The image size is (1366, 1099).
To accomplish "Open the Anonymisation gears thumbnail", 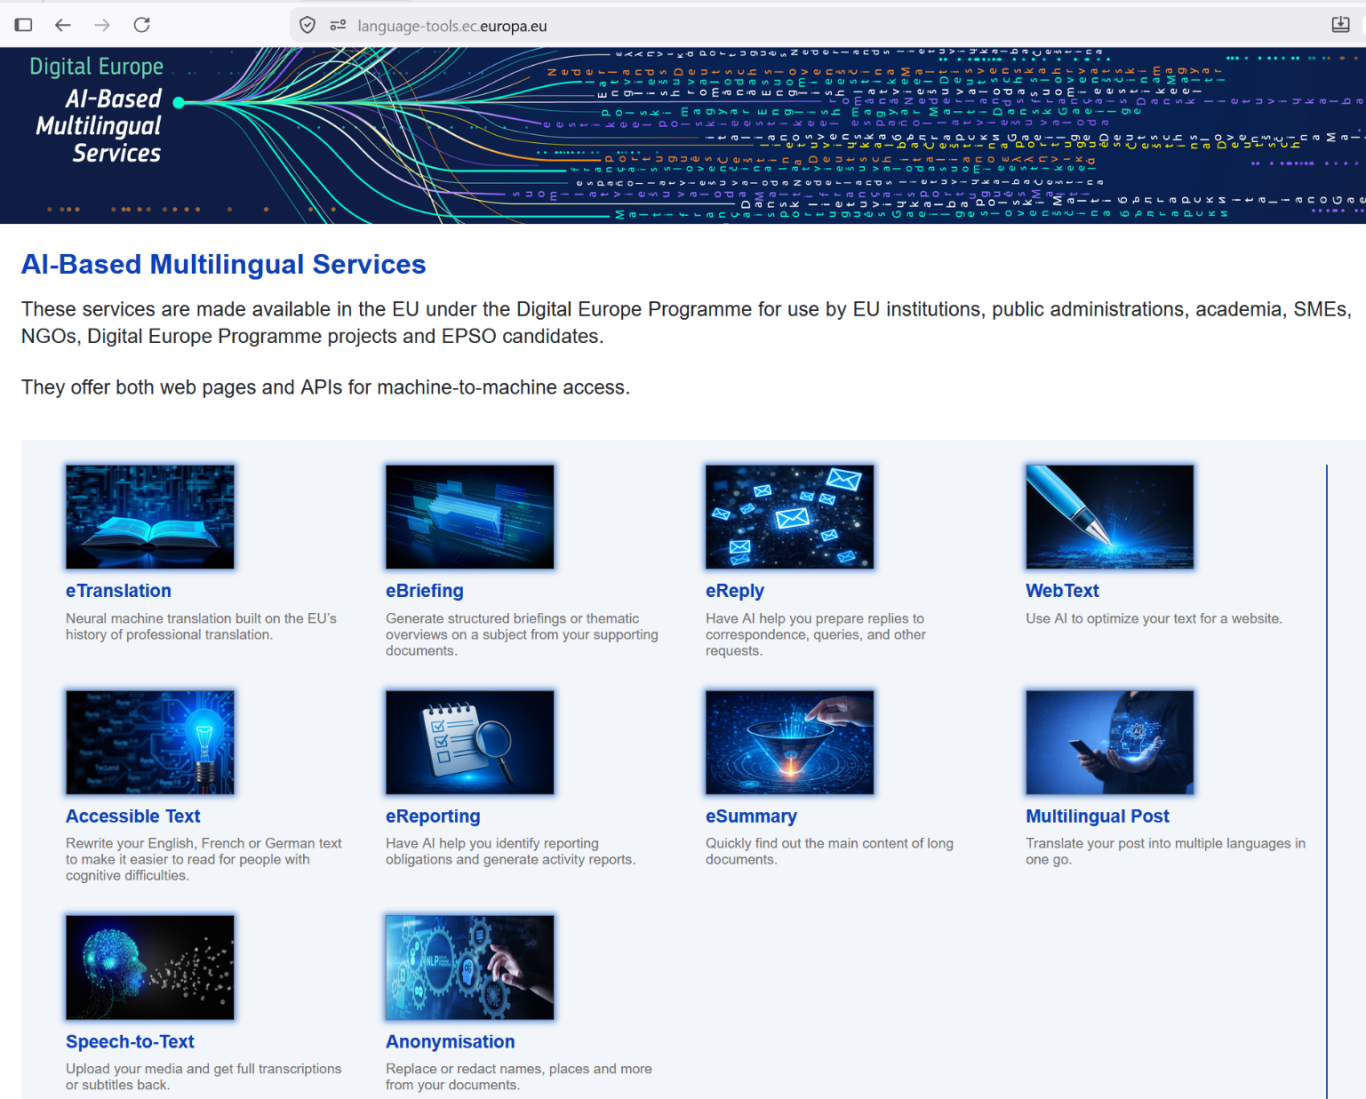I will tap(470, 967).
